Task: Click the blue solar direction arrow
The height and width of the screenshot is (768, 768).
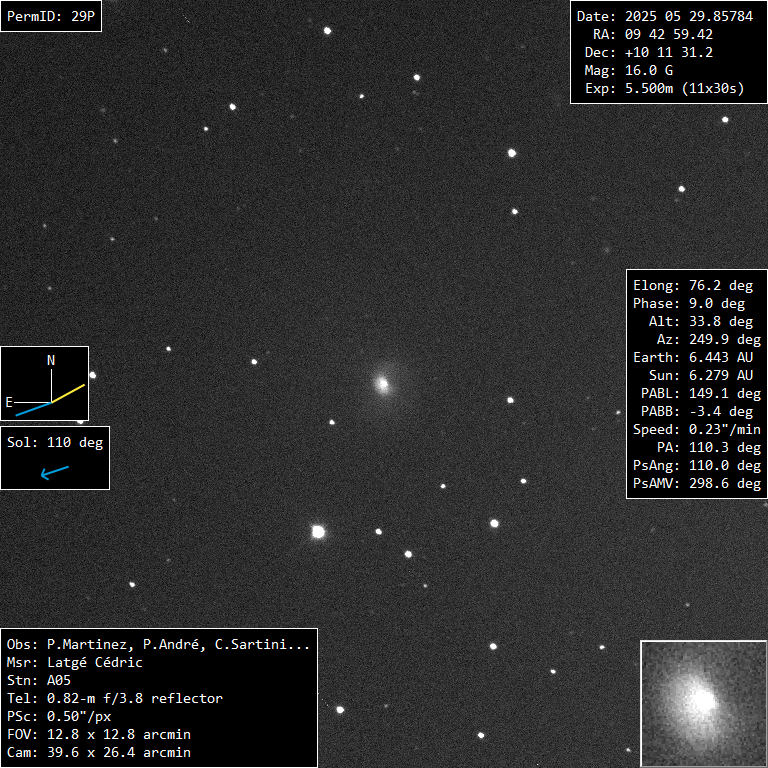Action: (54, 473)
